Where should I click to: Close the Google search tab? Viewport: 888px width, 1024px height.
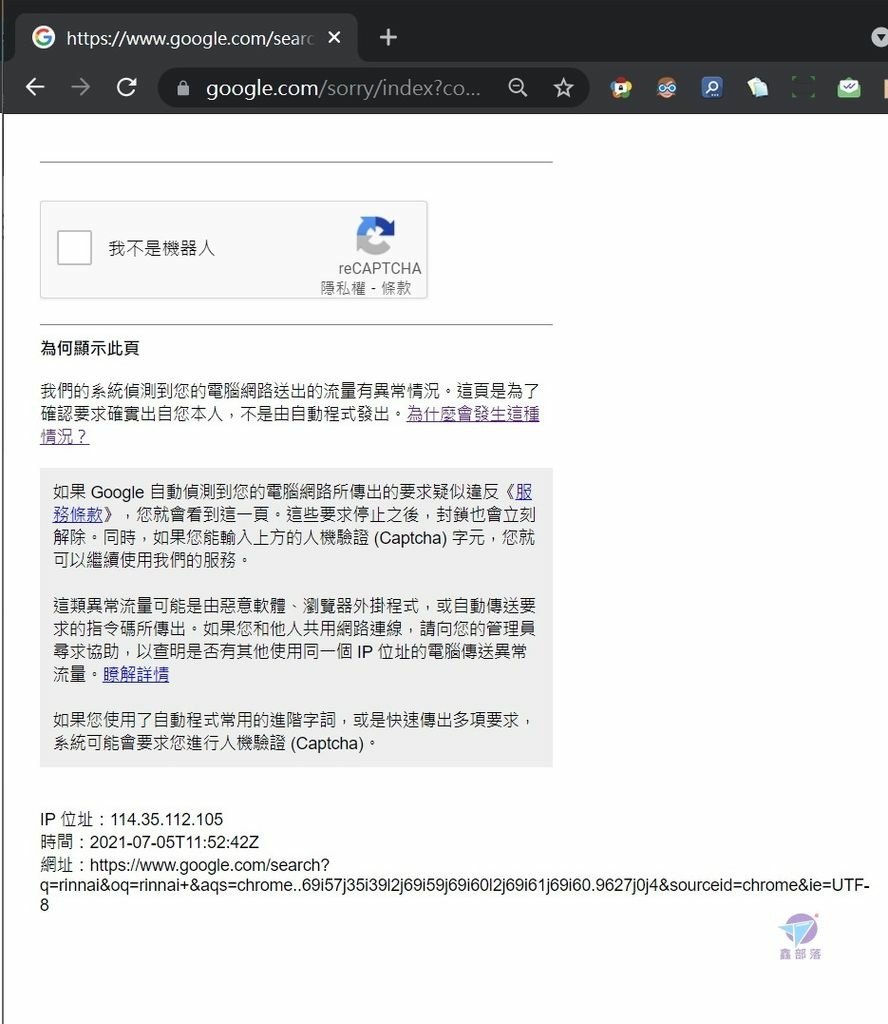334,37
